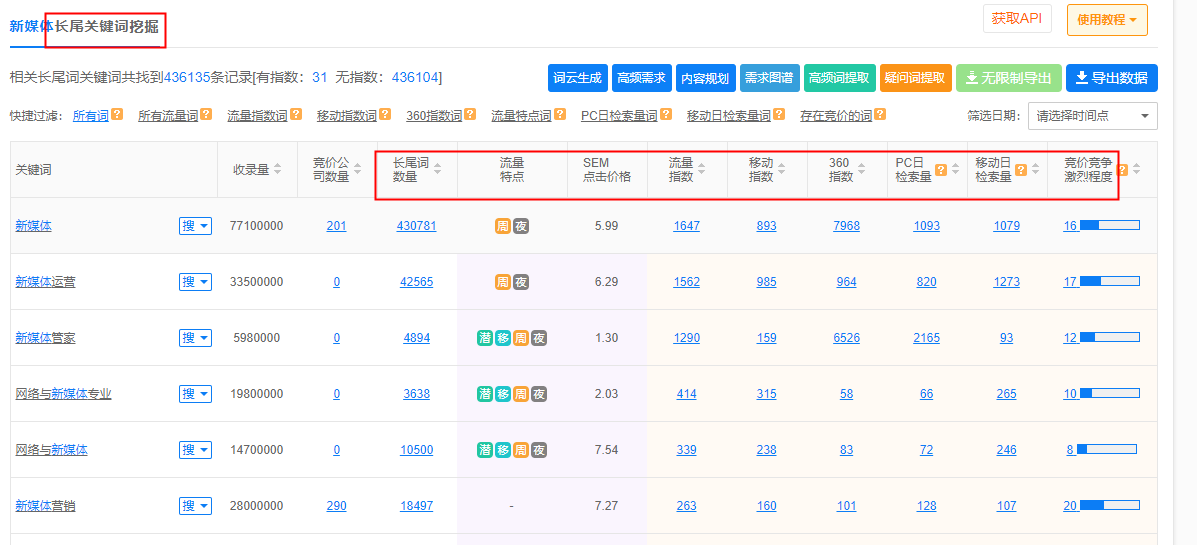Click help icon next to 所有流量词 filter
Viewport: 1197px width, 545px height.
click(x=206, y=115)
